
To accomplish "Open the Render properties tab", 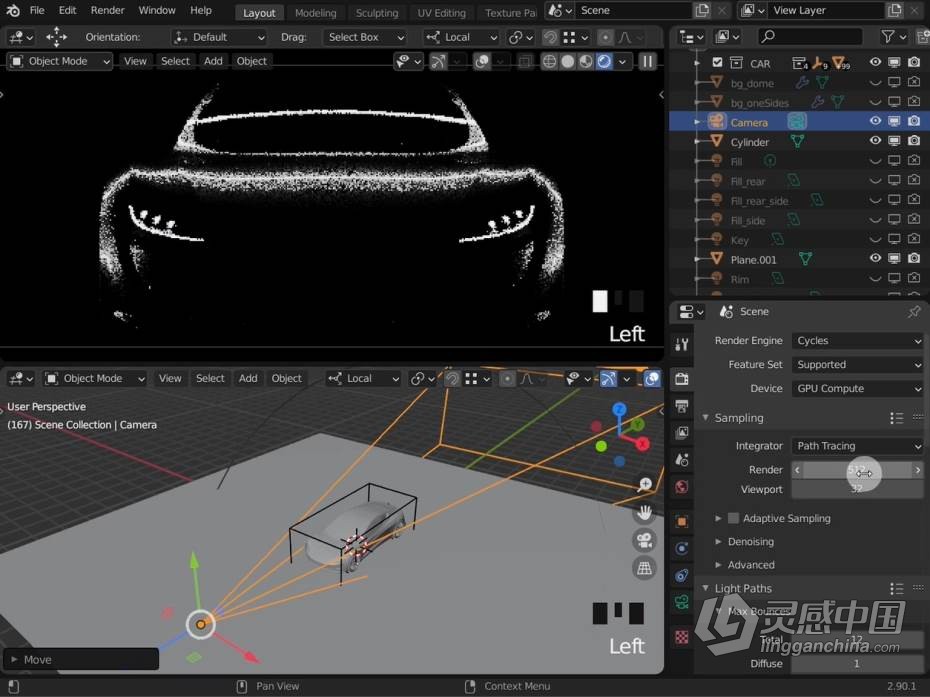I will (681, 379).
